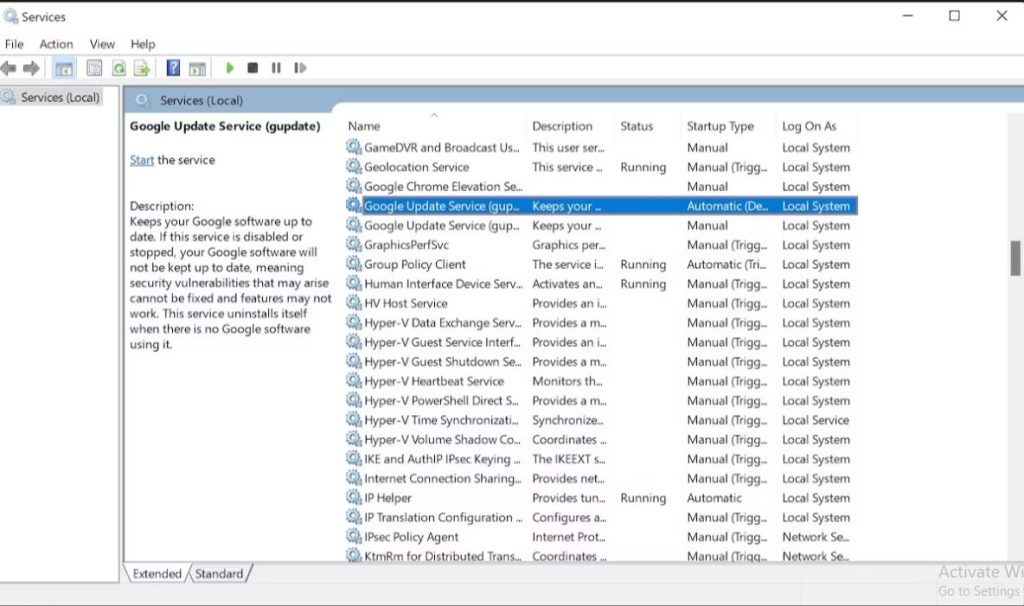
Task: Select IKE and AuthIP IPsec Keying row
Action: (601, 459)
